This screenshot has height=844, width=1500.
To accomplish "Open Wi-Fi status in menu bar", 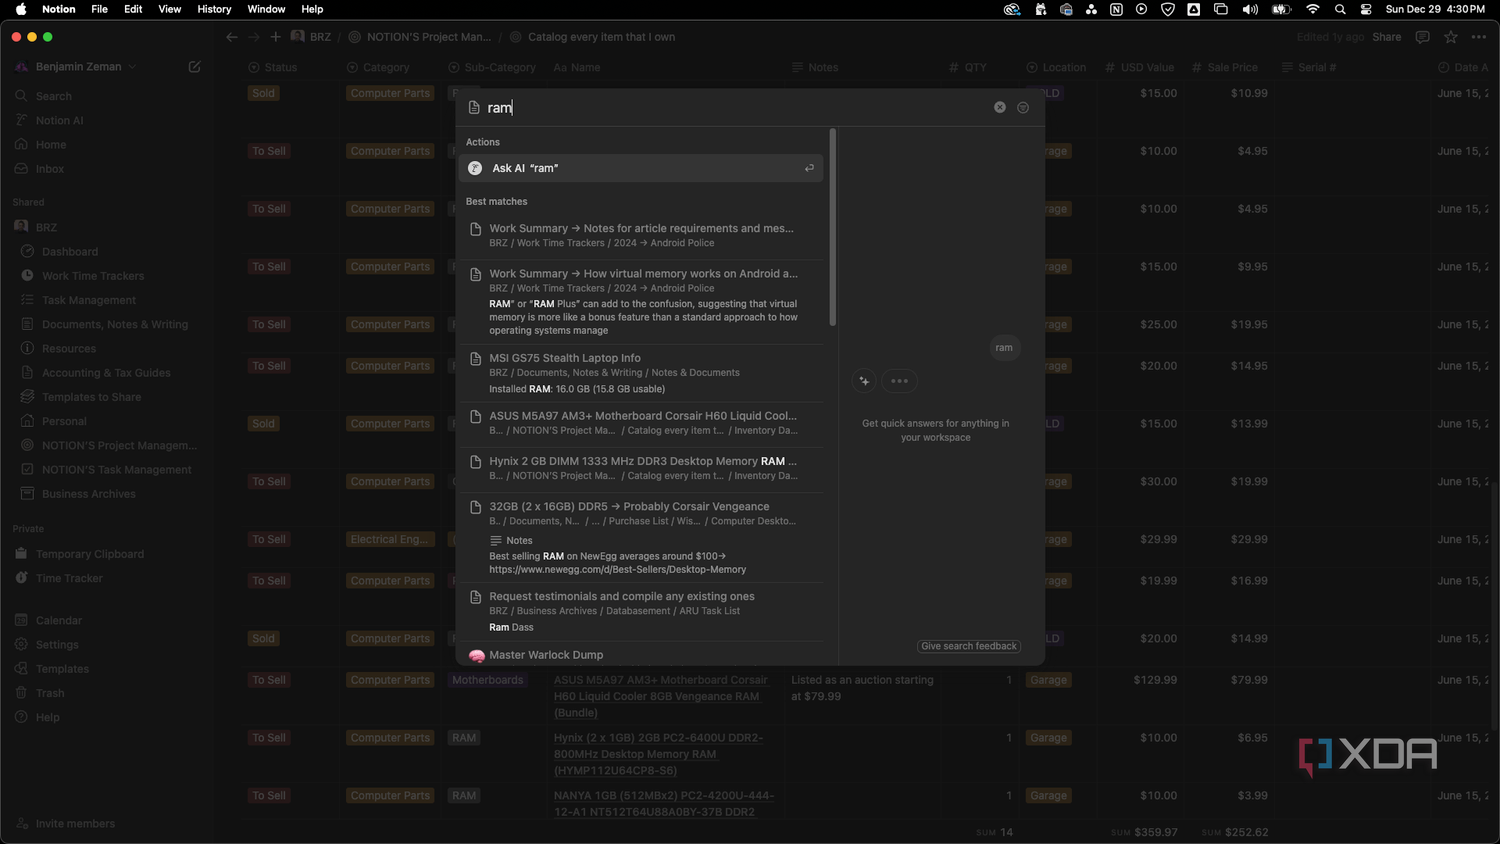I will [1312, 9].
